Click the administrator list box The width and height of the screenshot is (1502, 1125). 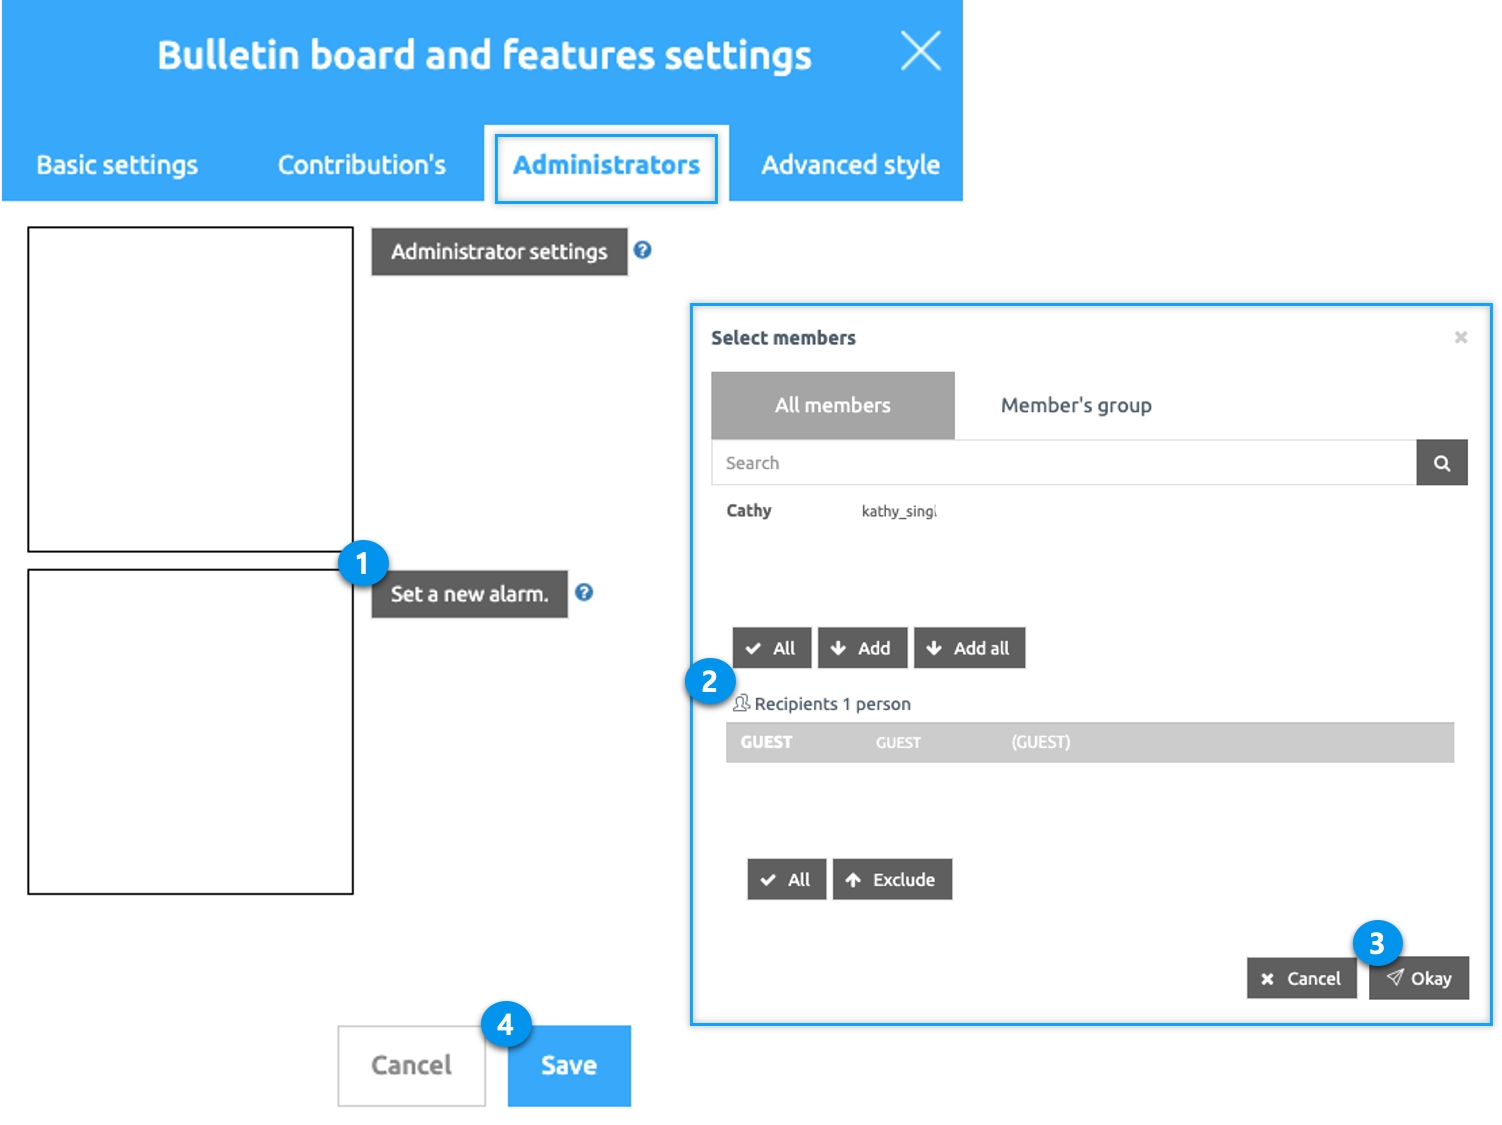pos(190,389)
